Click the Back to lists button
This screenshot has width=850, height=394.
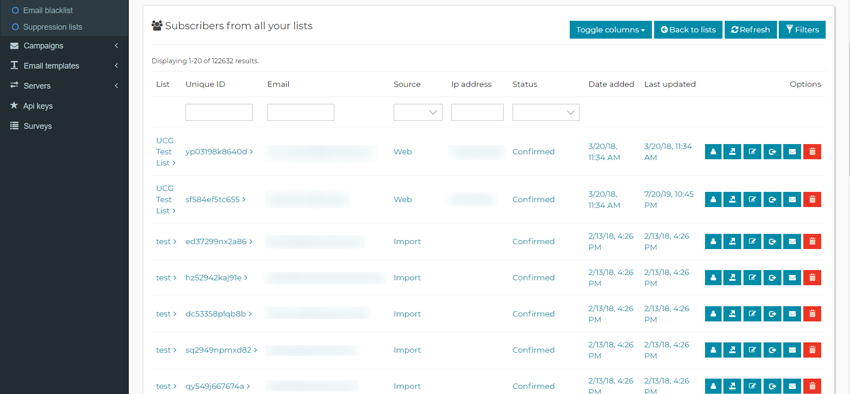point(688,30)
